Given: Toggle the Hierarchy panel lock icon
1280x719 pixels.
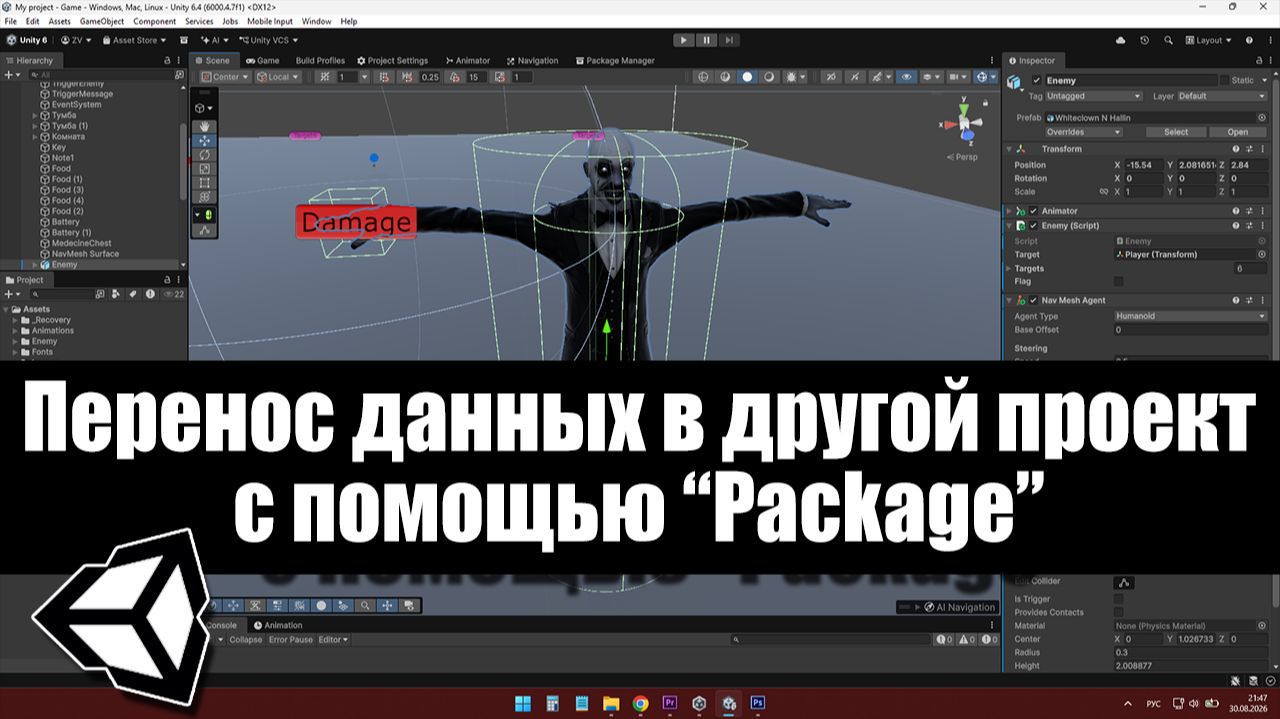Looking at the screenshot, I should (x=167, y=61).
